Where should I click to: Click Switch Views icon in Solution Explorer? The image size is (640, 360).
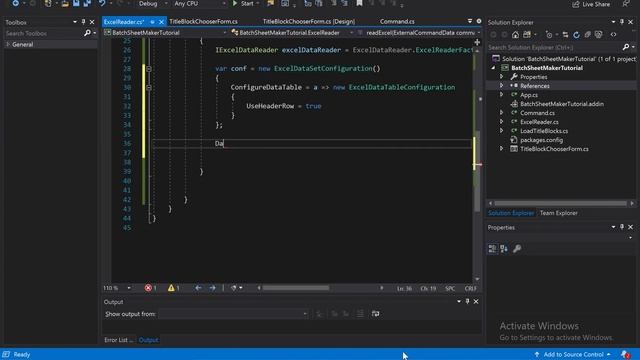(527, 35)
